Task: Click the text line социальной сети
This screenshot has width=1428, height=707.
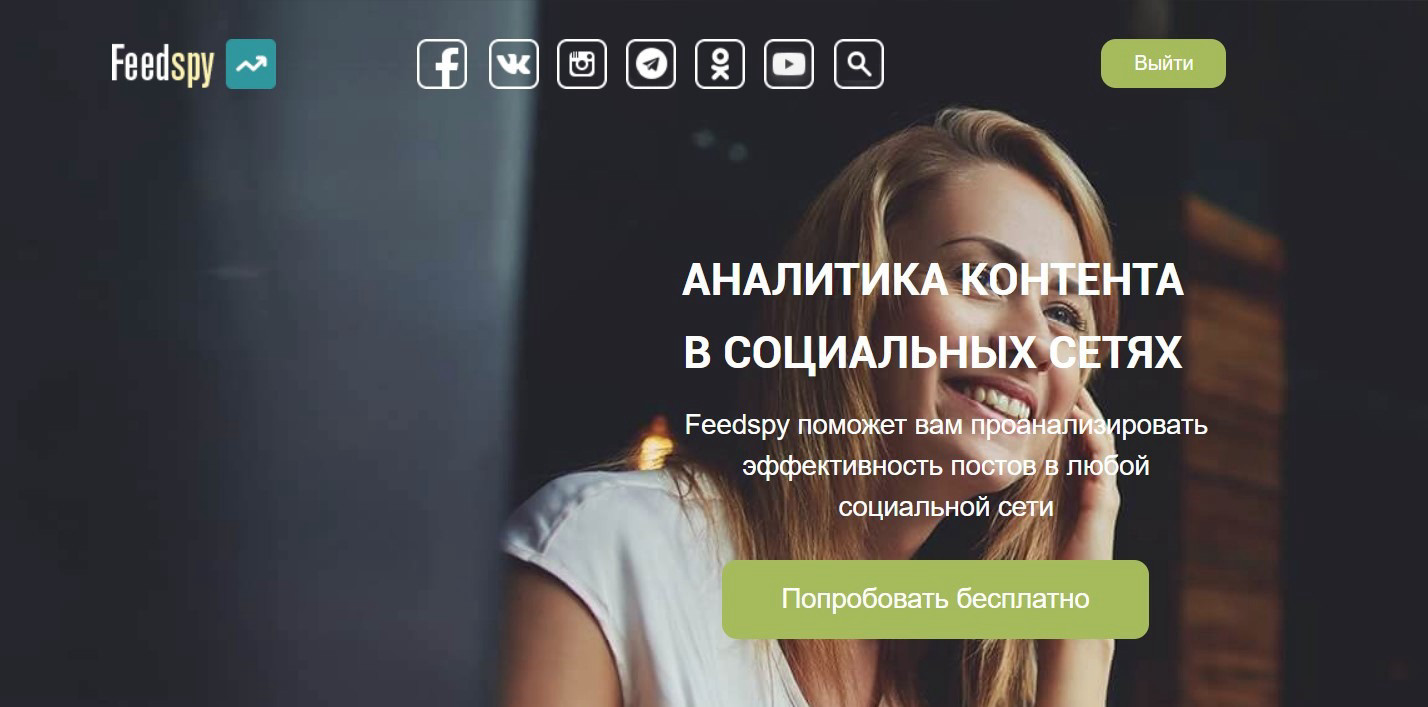Action: point(946,507)
